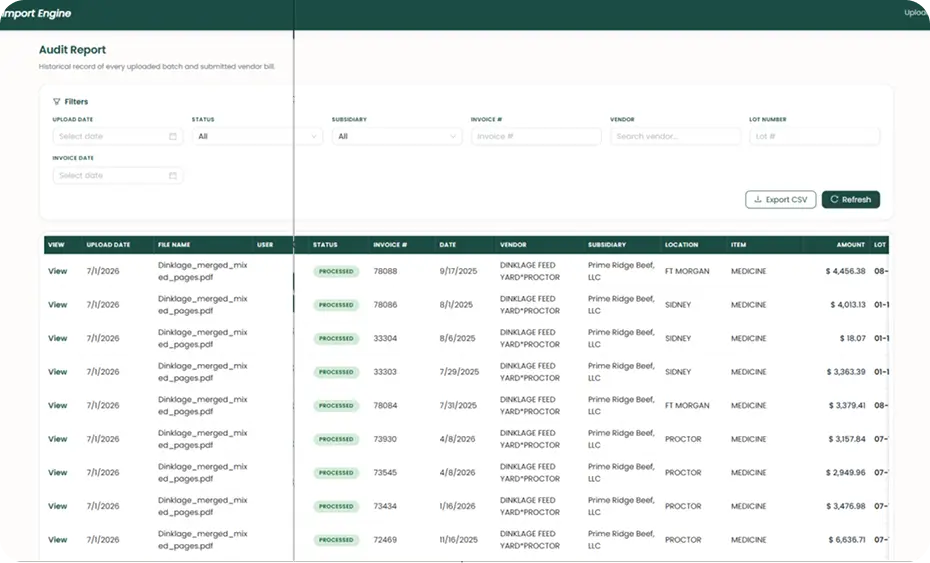Click the Lot # filter field
The image size is (930, 563).
click(814, 136)
